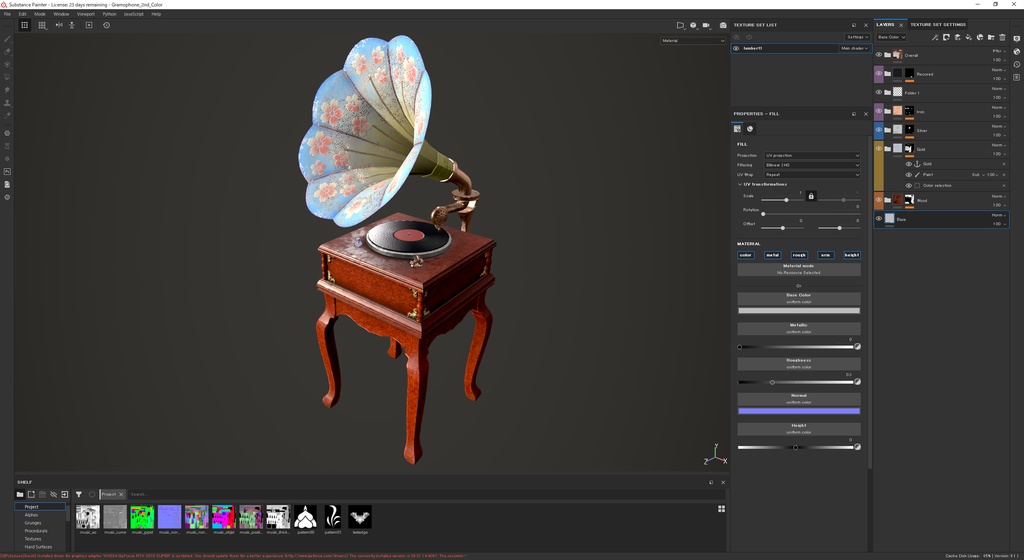Take a viewport screenshot with the photo icon
The height and width of the screenshot is (560, 1024).
coord(723,25)
